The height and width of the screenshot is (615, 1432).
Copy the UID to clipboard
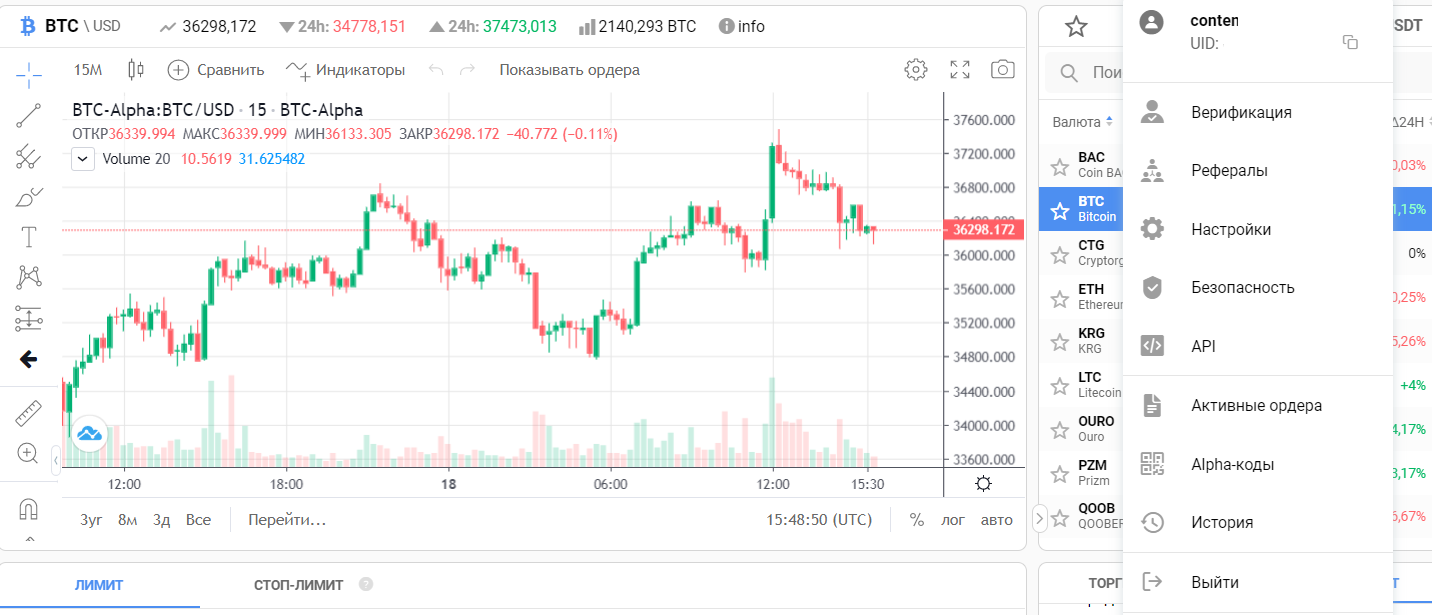pos(1350,42)
